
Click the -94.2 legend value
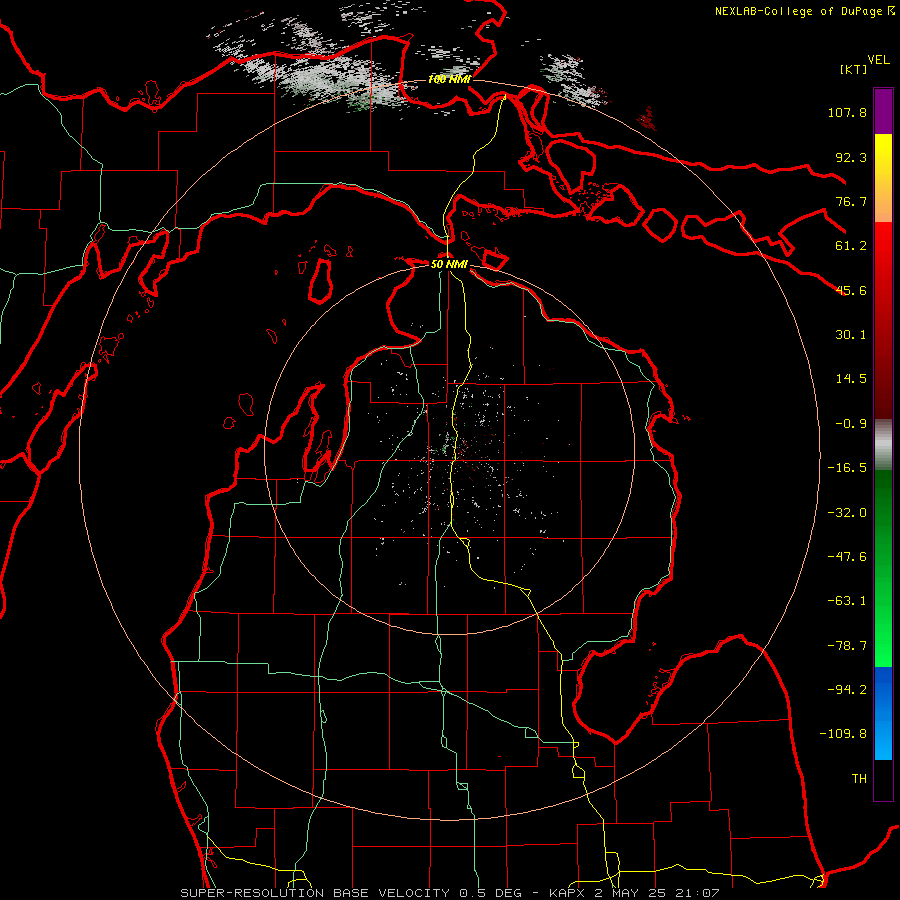[x=847, y=690]
